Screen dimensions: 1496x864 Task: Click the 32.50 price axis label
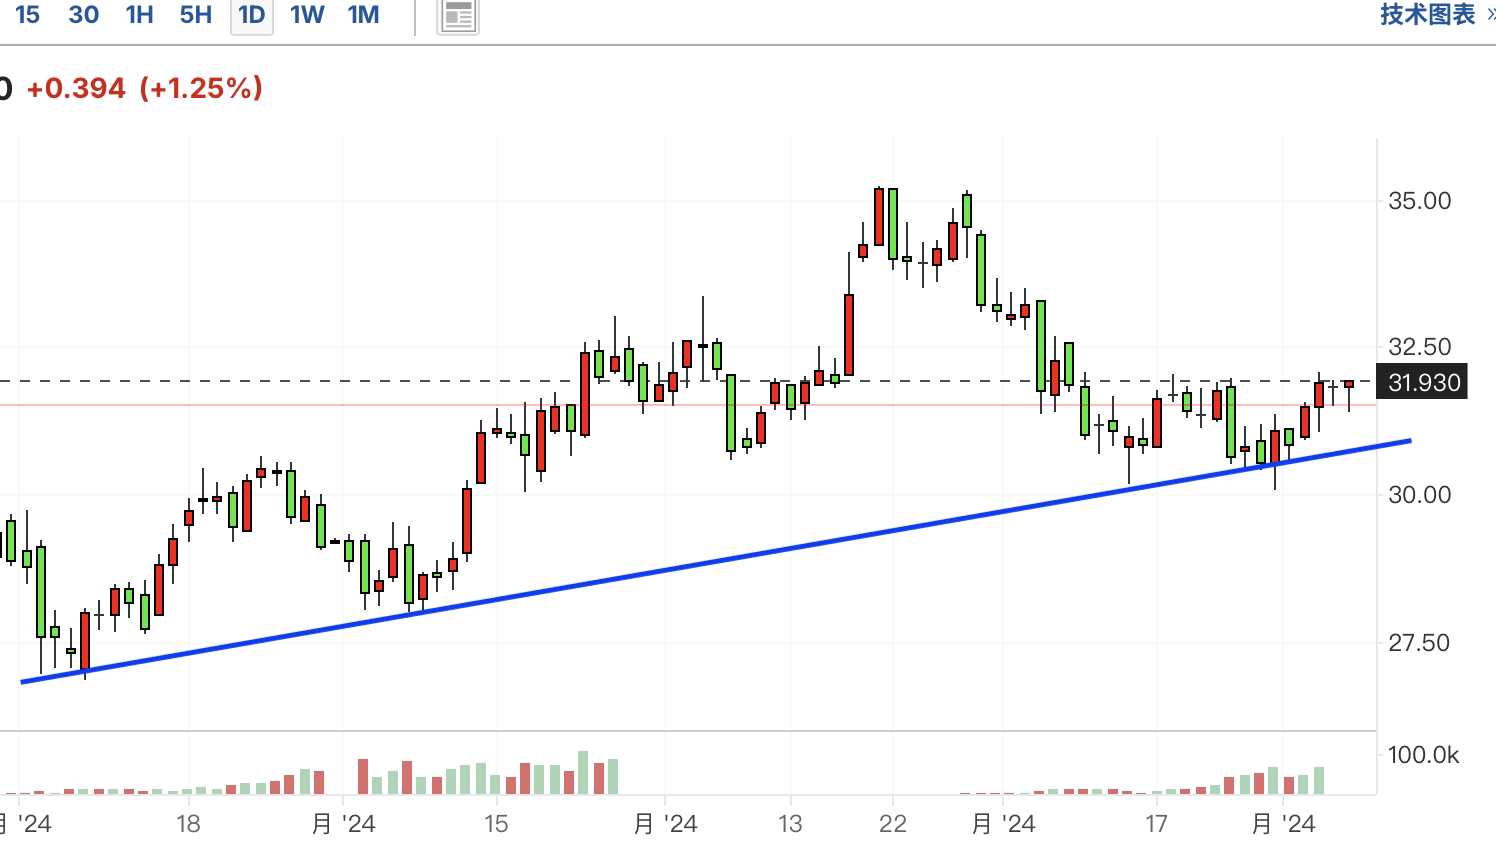point(1419,347)
